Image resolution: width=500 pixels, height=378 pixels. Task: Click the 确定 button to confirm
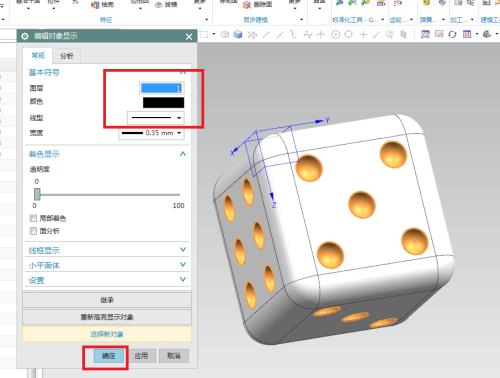[x=108, y=356]
